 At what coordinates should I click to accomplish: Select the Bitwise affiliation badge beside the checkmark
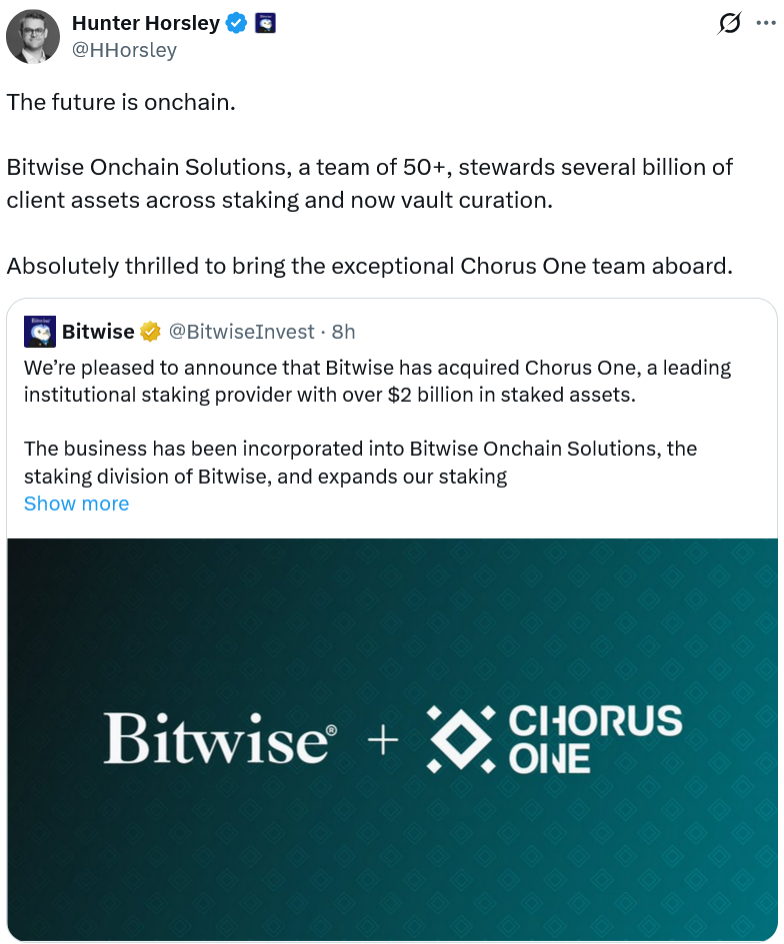pos(264,24)
